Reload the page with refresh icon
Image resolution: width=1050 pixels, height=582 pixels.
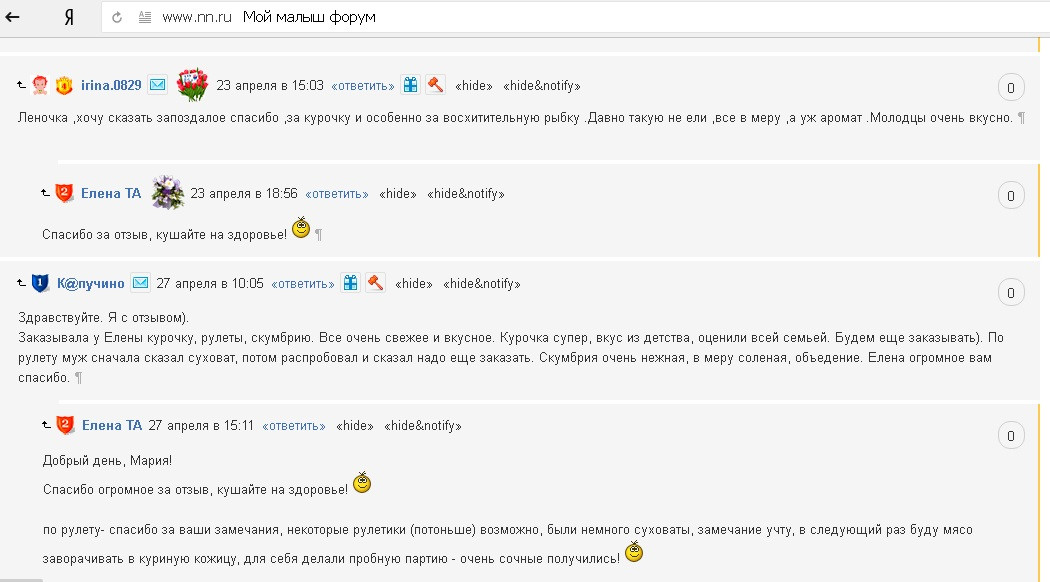pyautogui.click(x=117, y=17)
